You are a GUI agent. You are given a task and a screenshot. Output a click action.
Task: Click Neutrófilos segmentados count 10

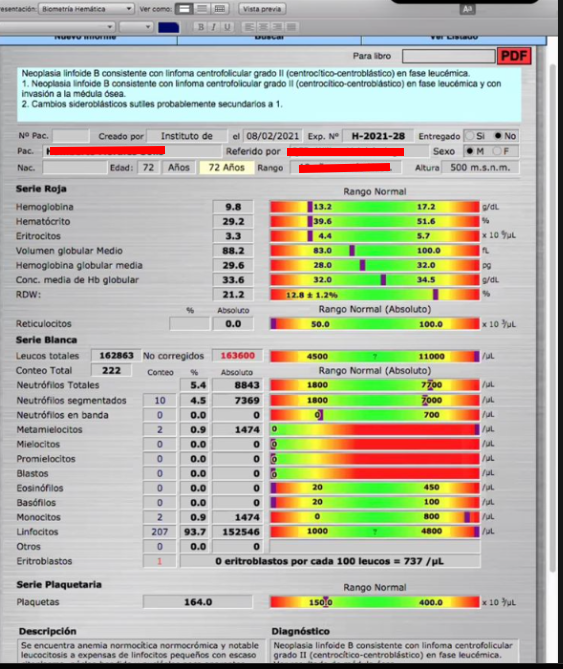(160, 400)
